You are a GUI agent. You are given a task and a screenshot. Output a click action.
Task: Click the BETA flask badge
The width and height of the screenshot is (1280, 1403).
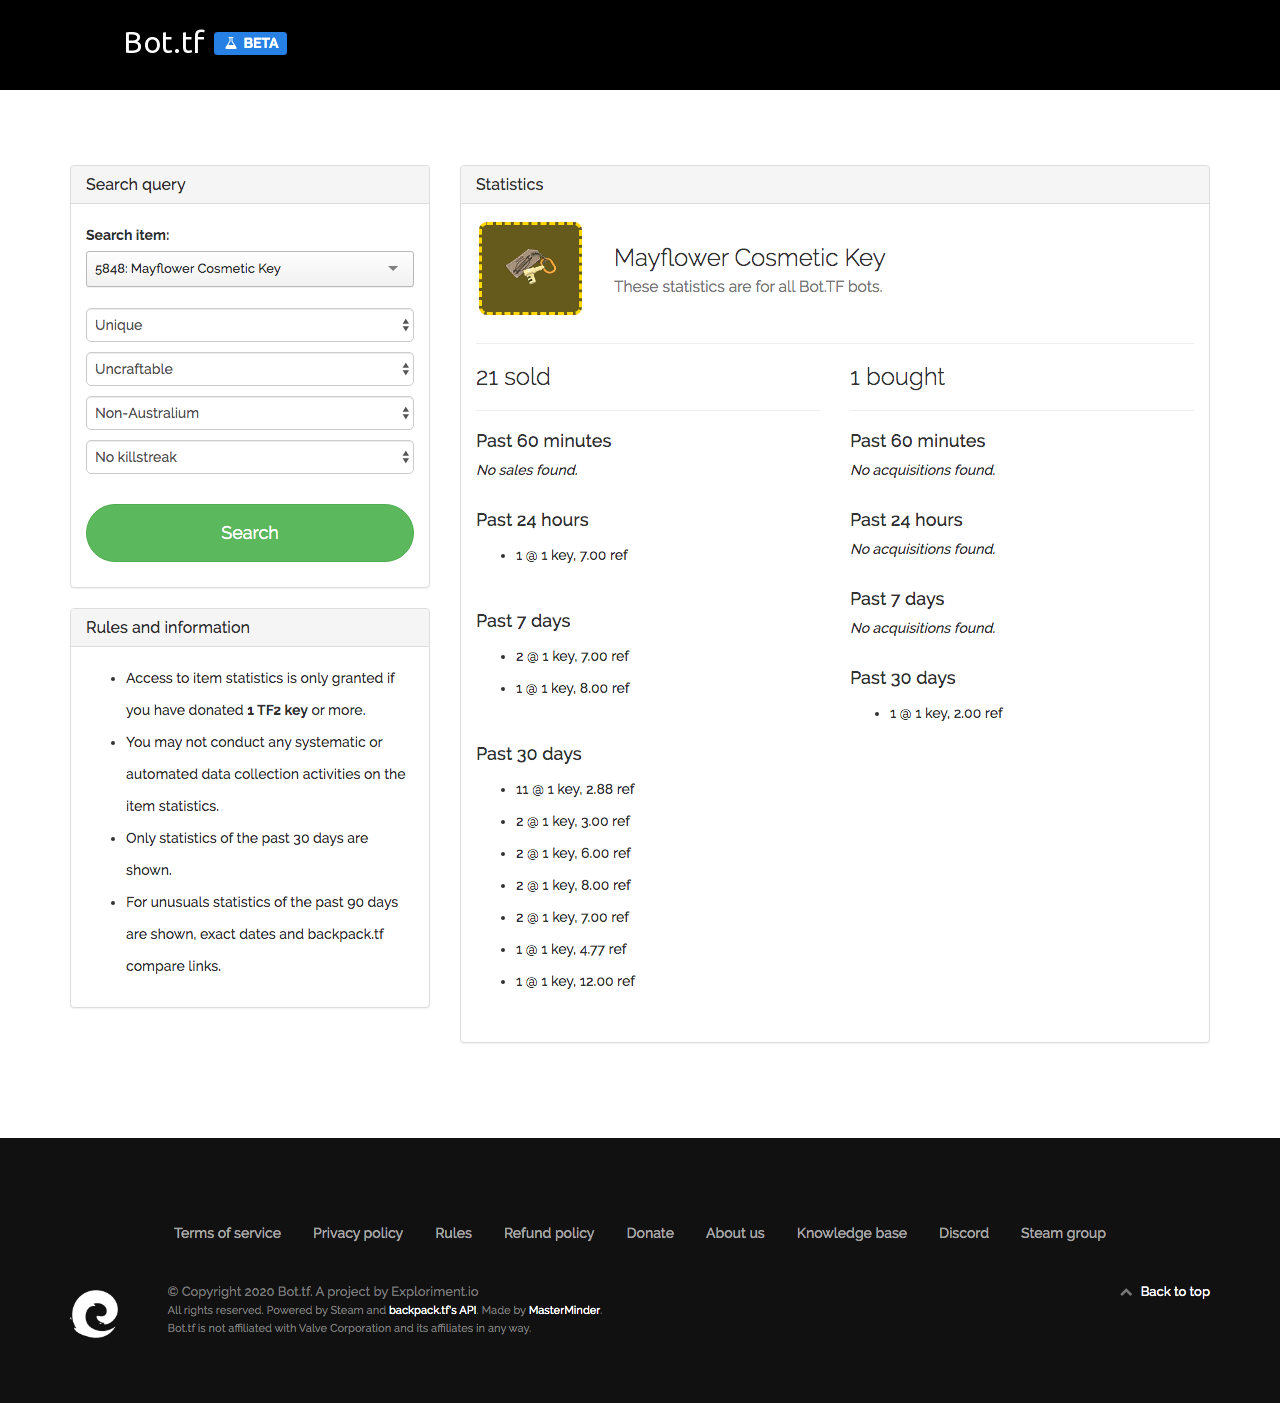click(x=250, y=43)
